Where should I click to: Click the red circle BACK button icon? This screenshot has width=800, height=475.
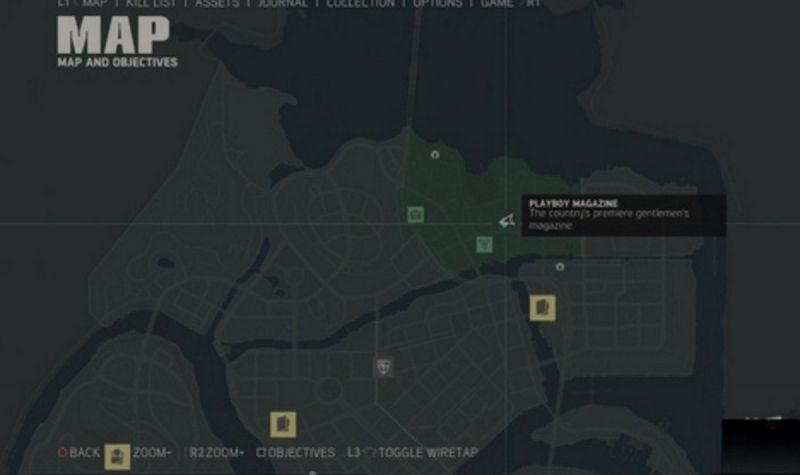pyautogui.click(x=63, y=453)
